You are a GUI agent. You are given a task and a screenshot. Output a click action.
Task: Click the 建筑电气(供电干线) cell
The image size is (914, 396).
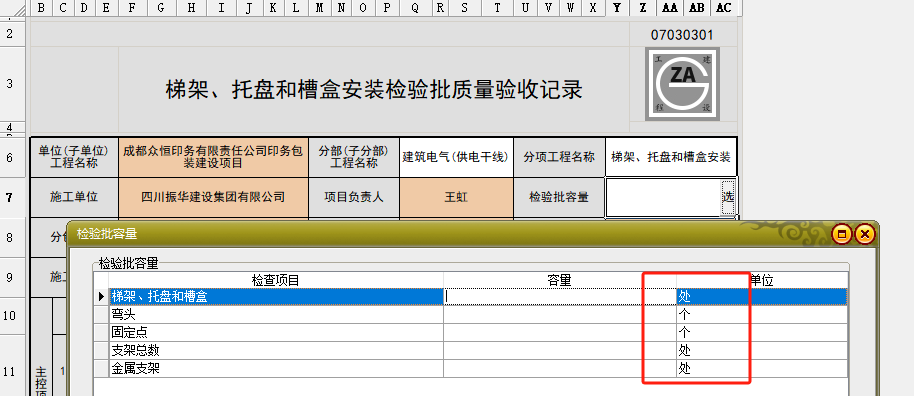pos(456,157)
